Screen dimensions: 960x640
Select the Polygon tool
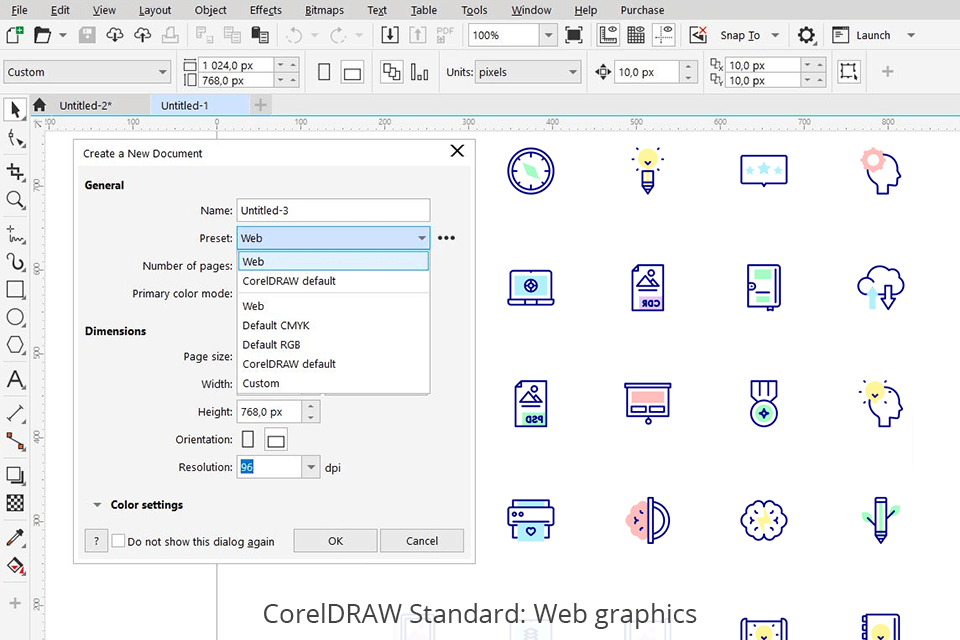tap(15, 345)
